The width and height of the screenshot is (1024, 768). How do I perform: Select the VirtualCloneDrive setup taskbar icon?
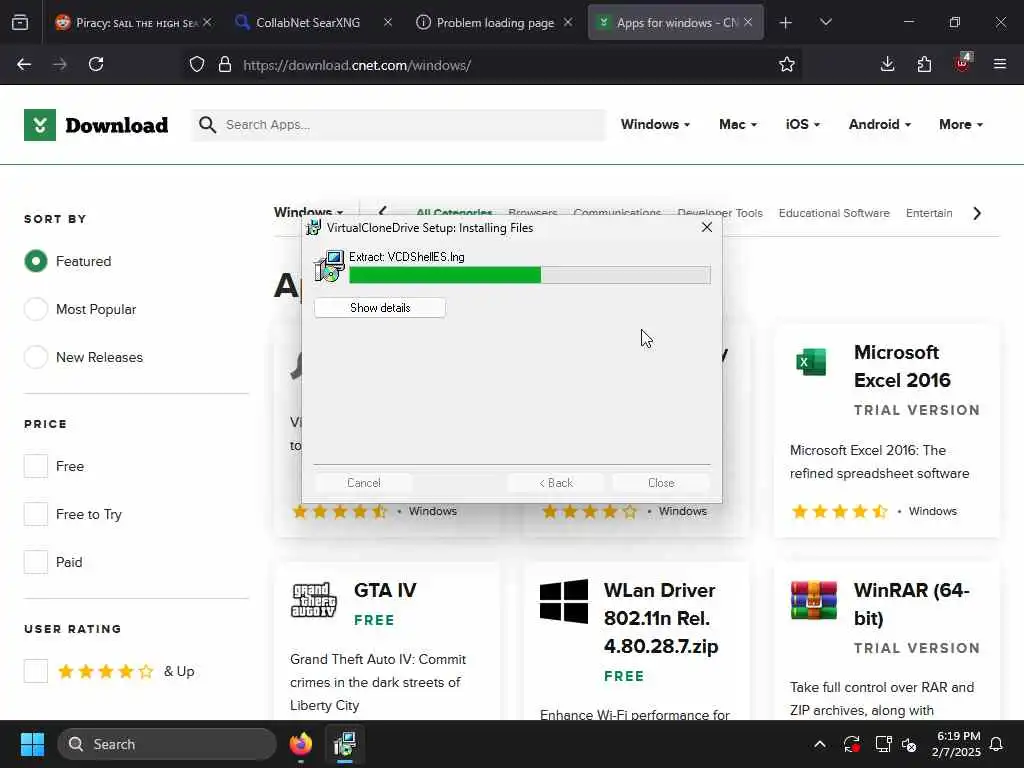345,744
